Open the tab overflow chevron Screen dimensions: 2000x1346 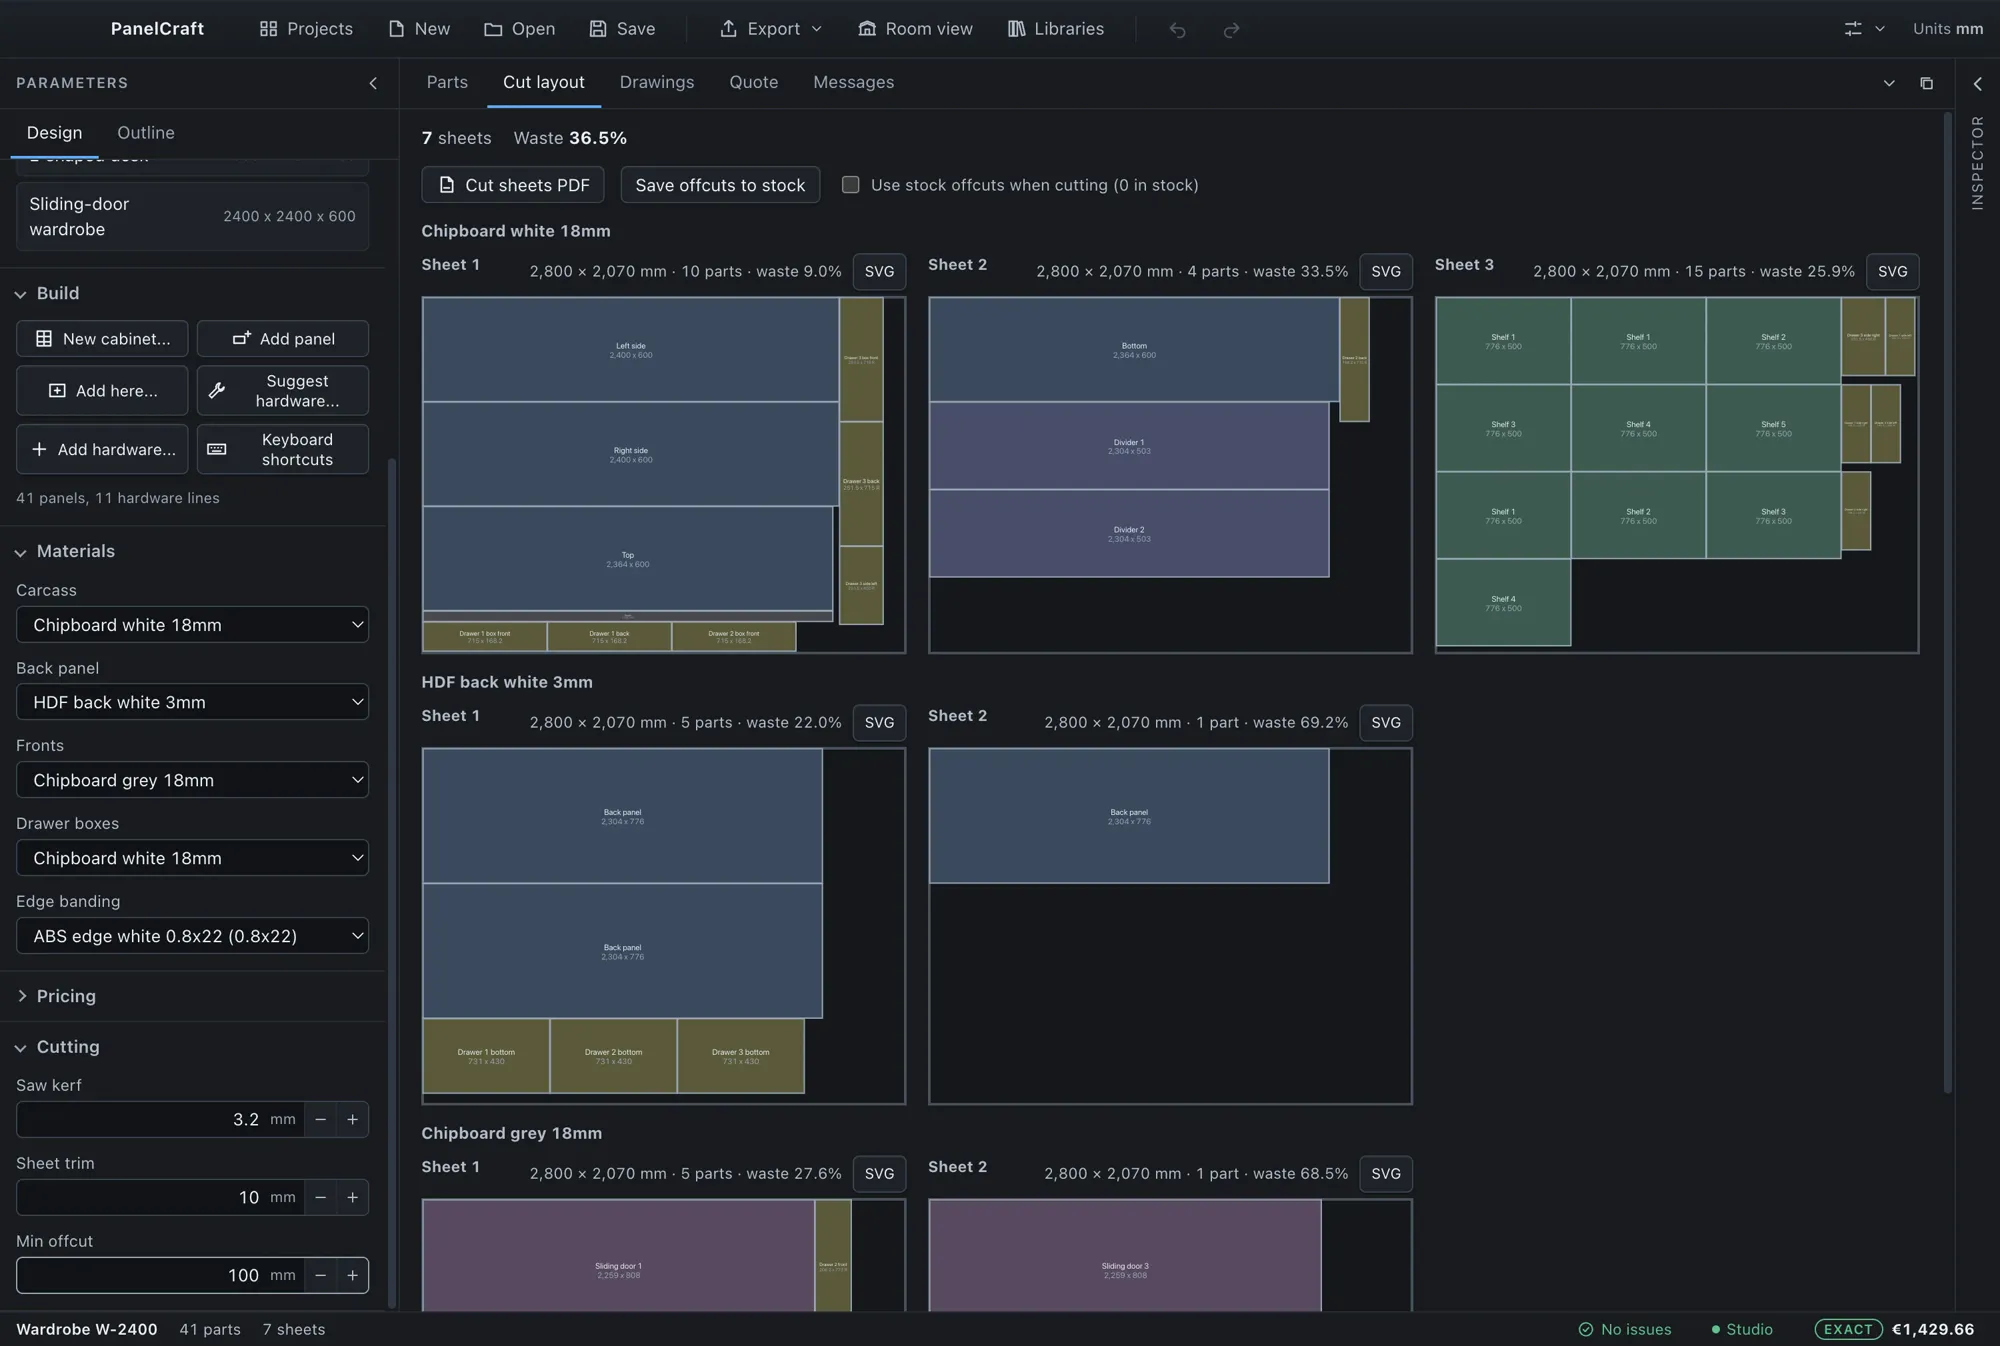point(1889,83)
